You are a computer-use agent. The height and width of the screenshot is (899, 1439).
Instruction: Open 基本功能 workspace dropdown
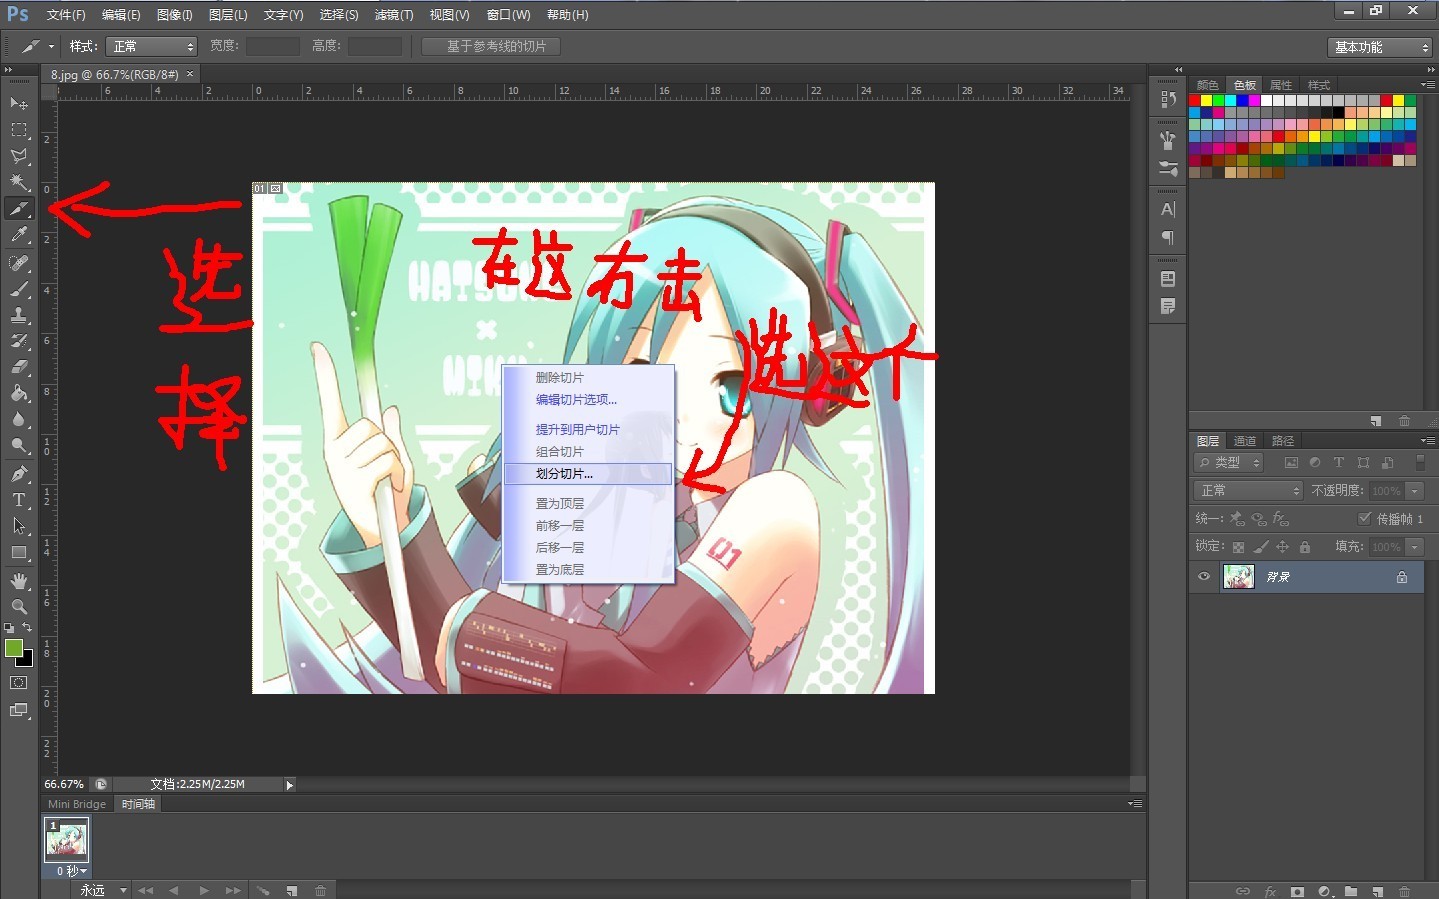pos(1380,47)
